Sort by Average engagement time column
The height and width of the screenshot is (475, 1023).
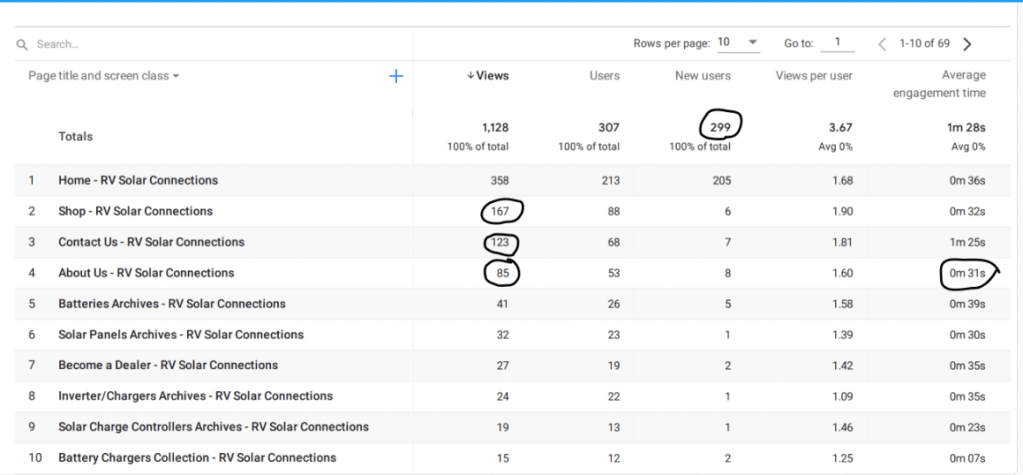939,84
